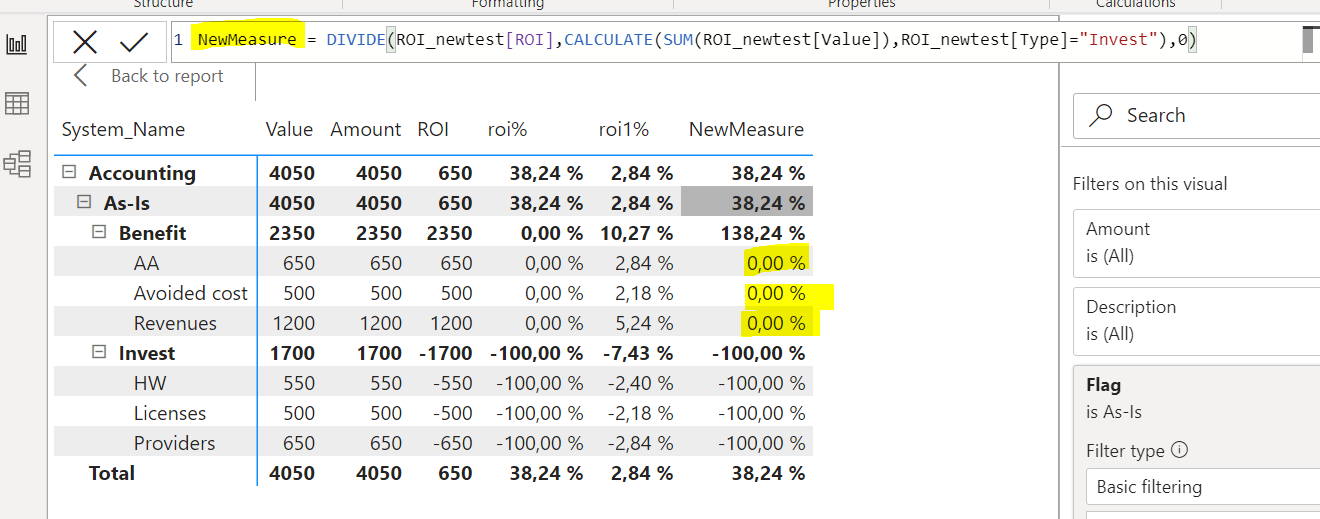This screenshot has width=1320, height=519.
Task: Click the Filters on this visual heading
Action: click(1150, 184)
